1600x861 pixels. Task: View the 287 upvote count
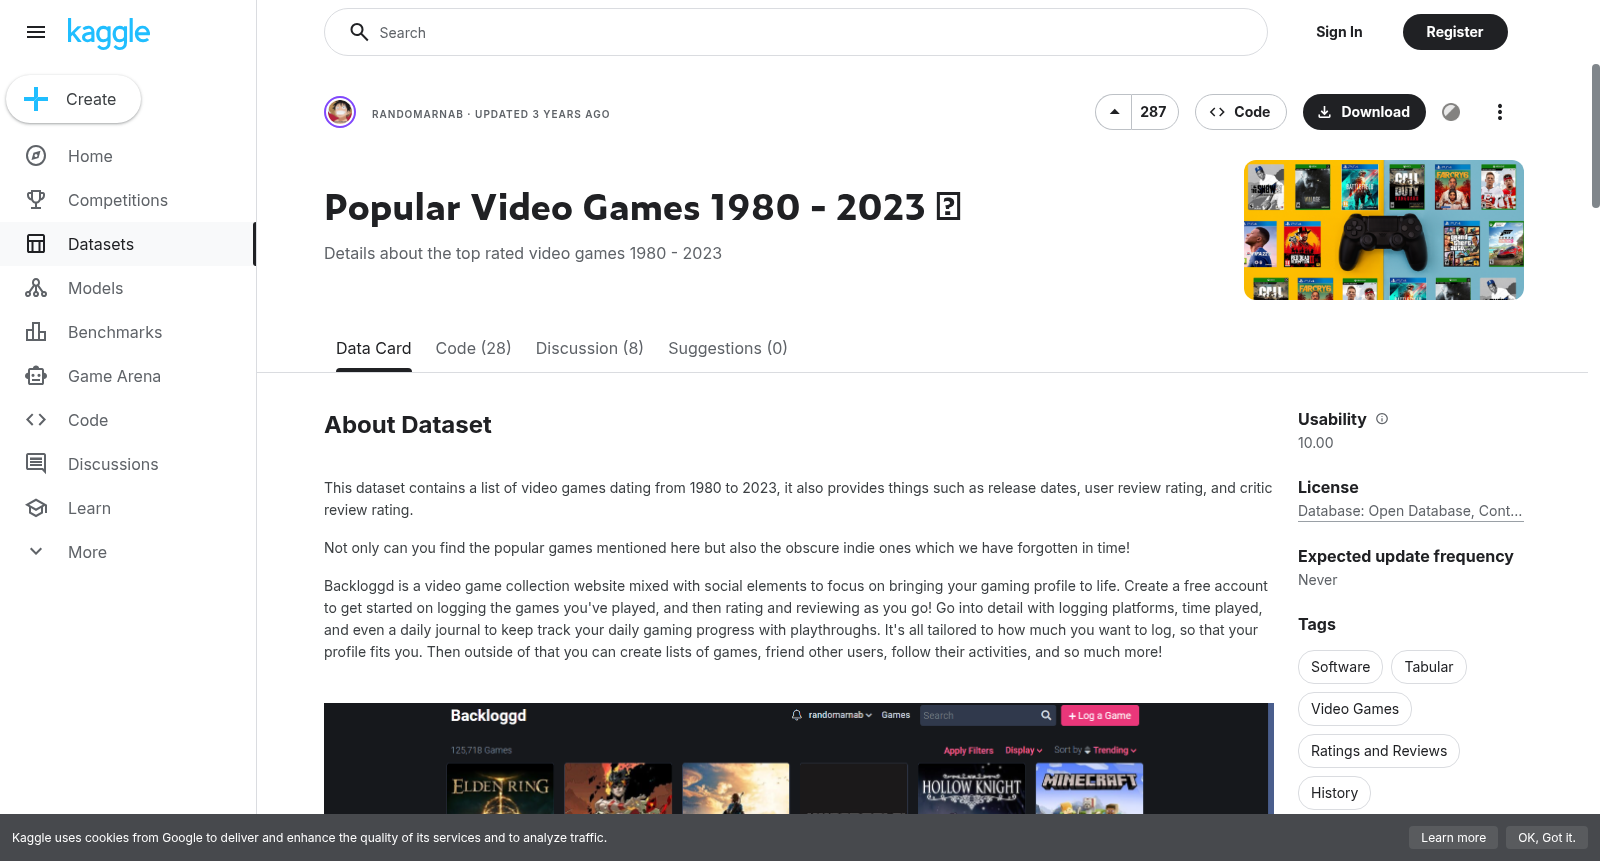click(x=1154, y=112)
